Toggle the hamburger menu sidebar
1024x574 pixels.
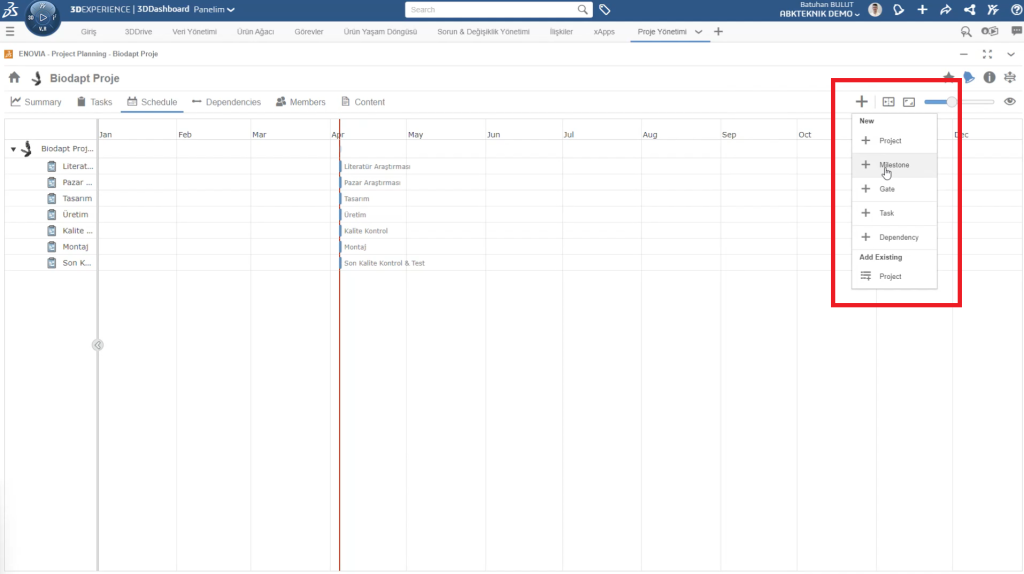[10, 32]
